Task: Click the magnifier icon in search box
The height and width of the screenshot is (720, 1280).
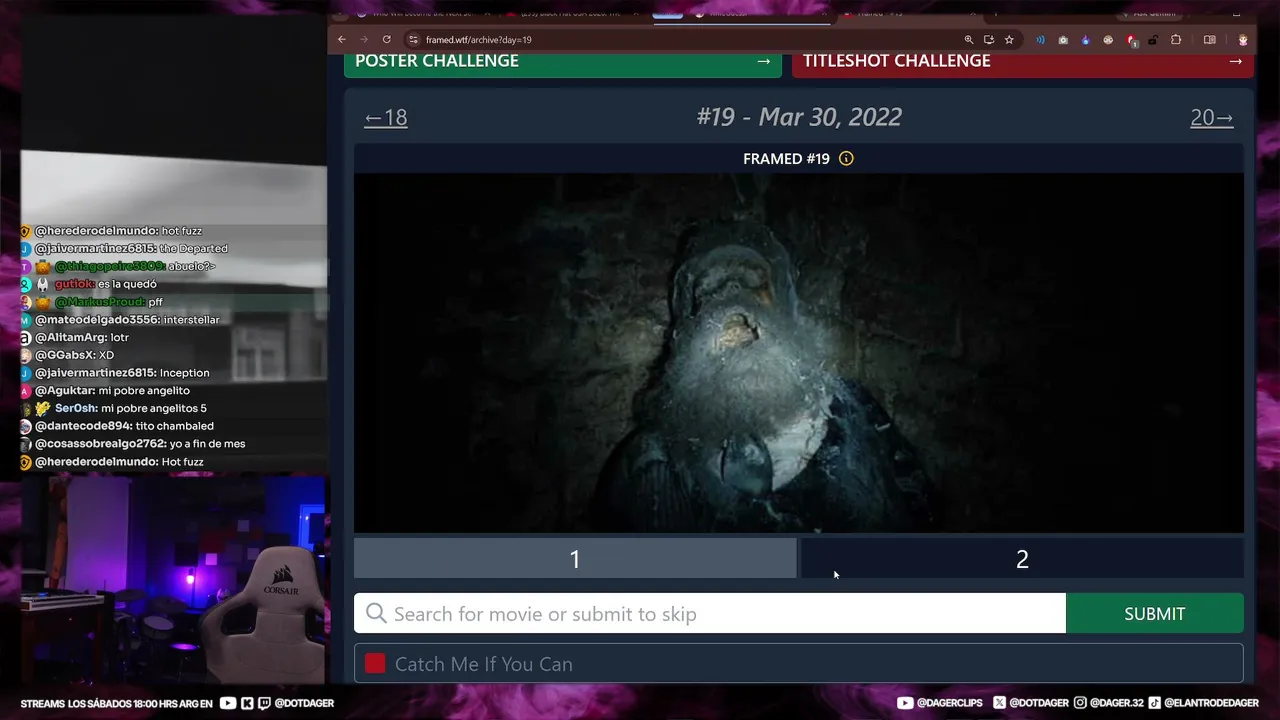Action: 376,614
